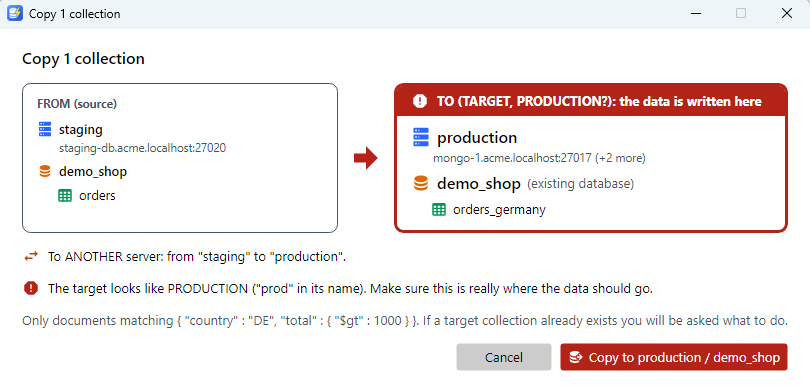Select the "orders_germany" collection name
Image resolution: width=810 pixels, height=389 pixels.
499,210
